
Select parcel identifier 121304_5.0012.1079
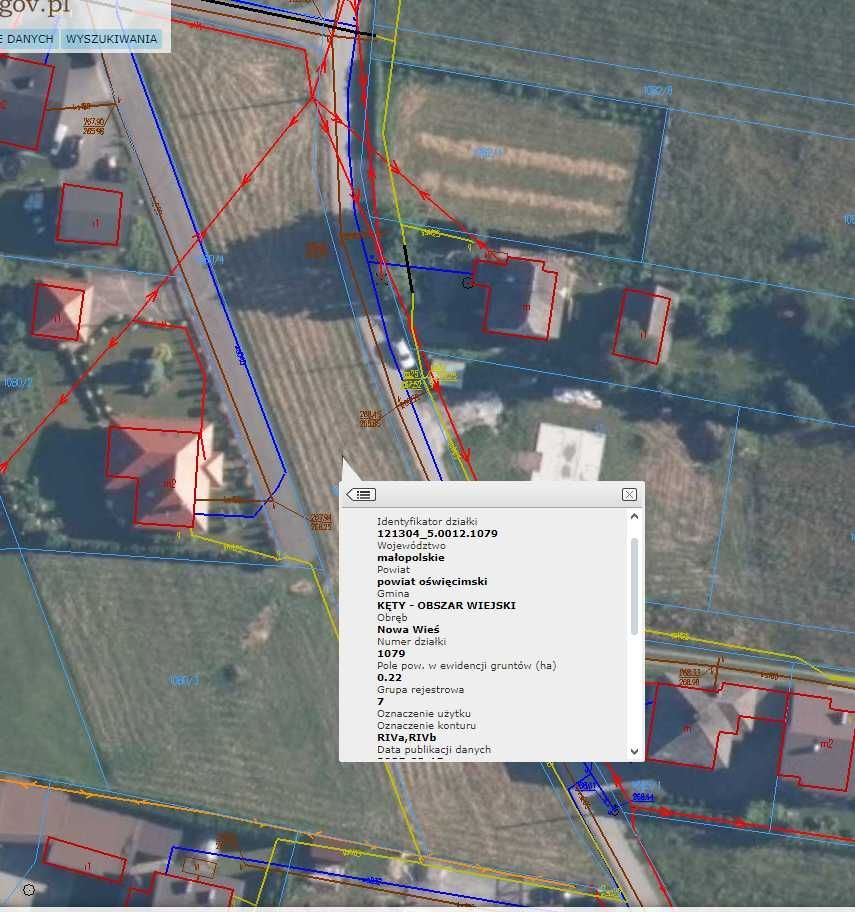click(x=437, y=533)
